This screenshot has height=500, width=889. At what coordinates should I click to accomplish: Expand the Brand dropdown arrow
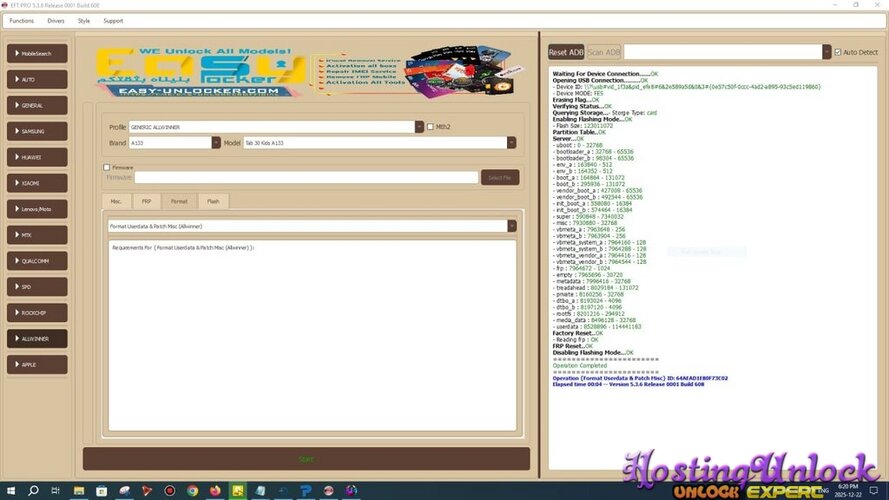216,143
